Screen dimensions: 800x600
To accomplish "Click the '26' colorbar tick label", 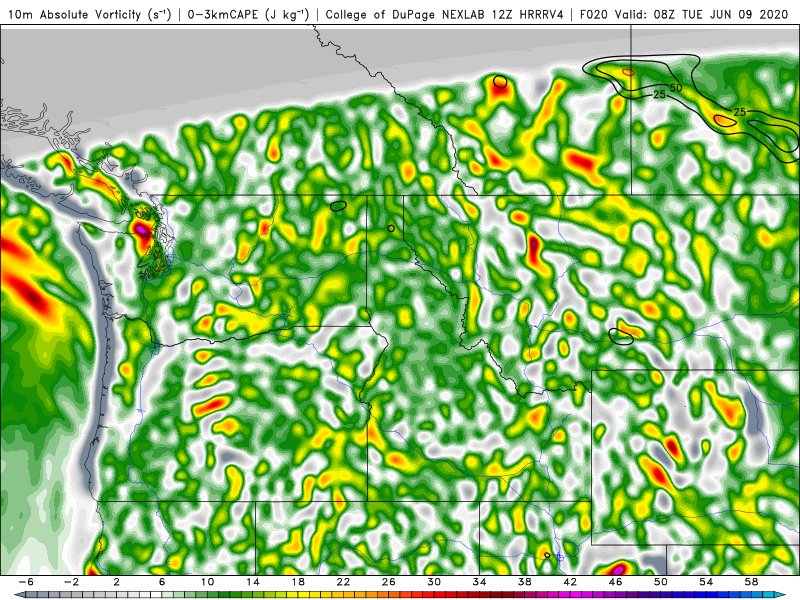I will pyautogui.click(x=389, y=582).
